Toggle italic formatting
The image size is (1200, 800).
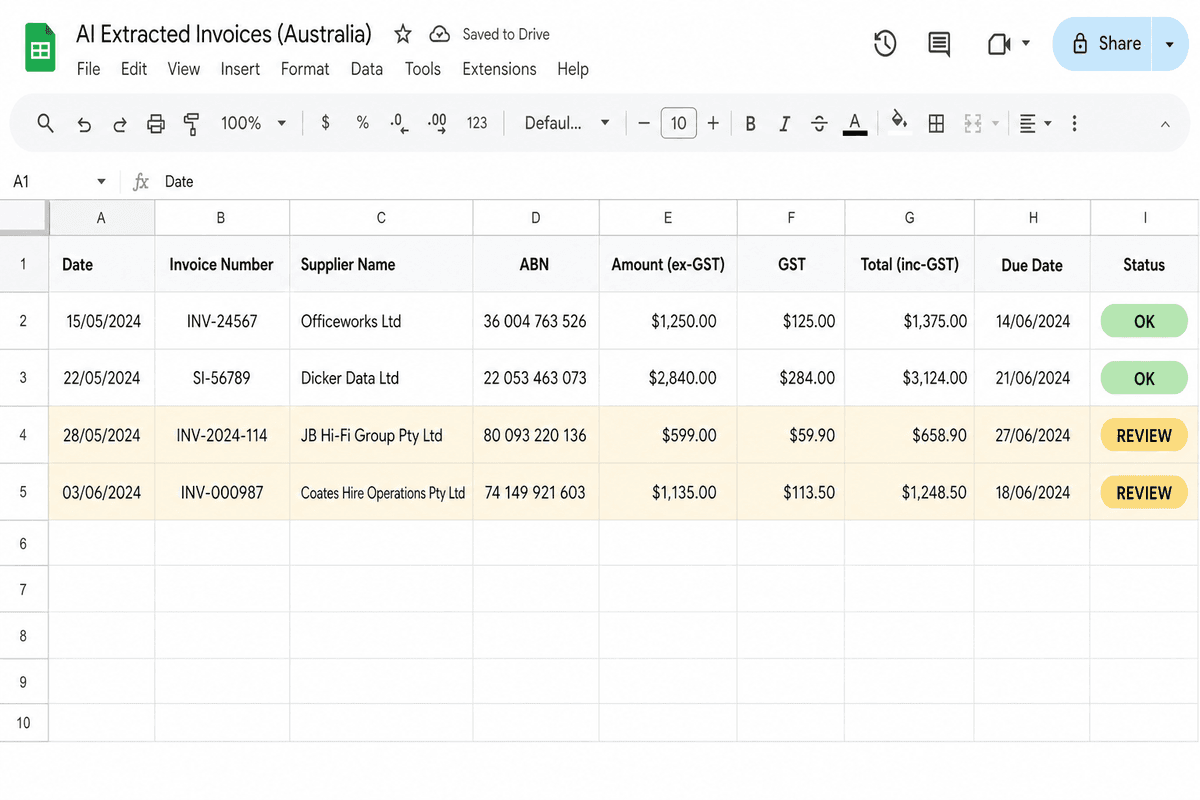[x=785, y=124]
